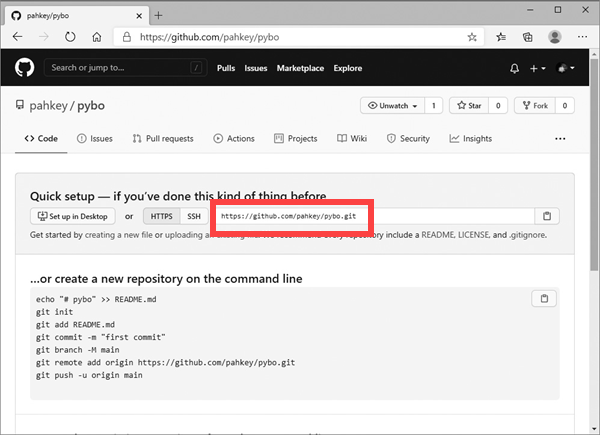Image resolution: width=600 pixels, height=435 pixels.
Task: Click the repository clone URL field
Action: [372, 216]
